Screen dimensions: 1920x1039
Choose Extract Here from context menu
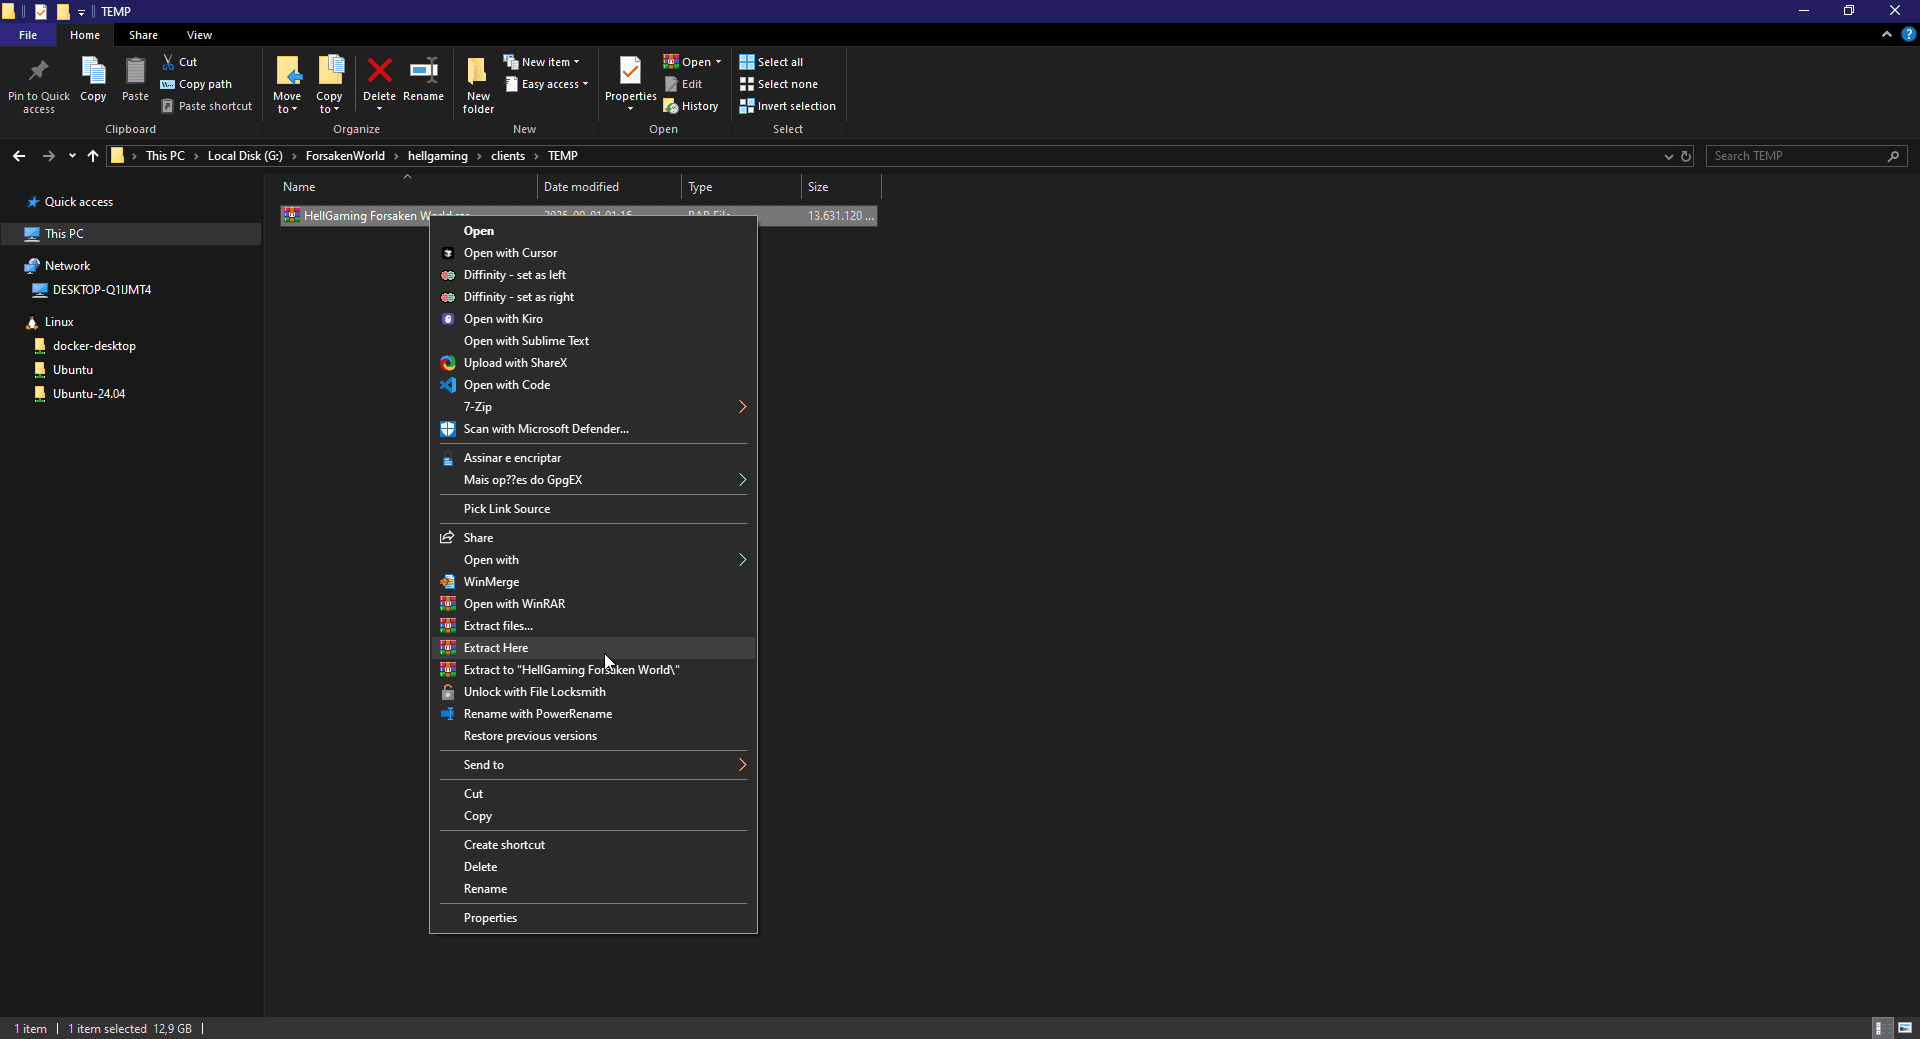click(x=496, y=648)
